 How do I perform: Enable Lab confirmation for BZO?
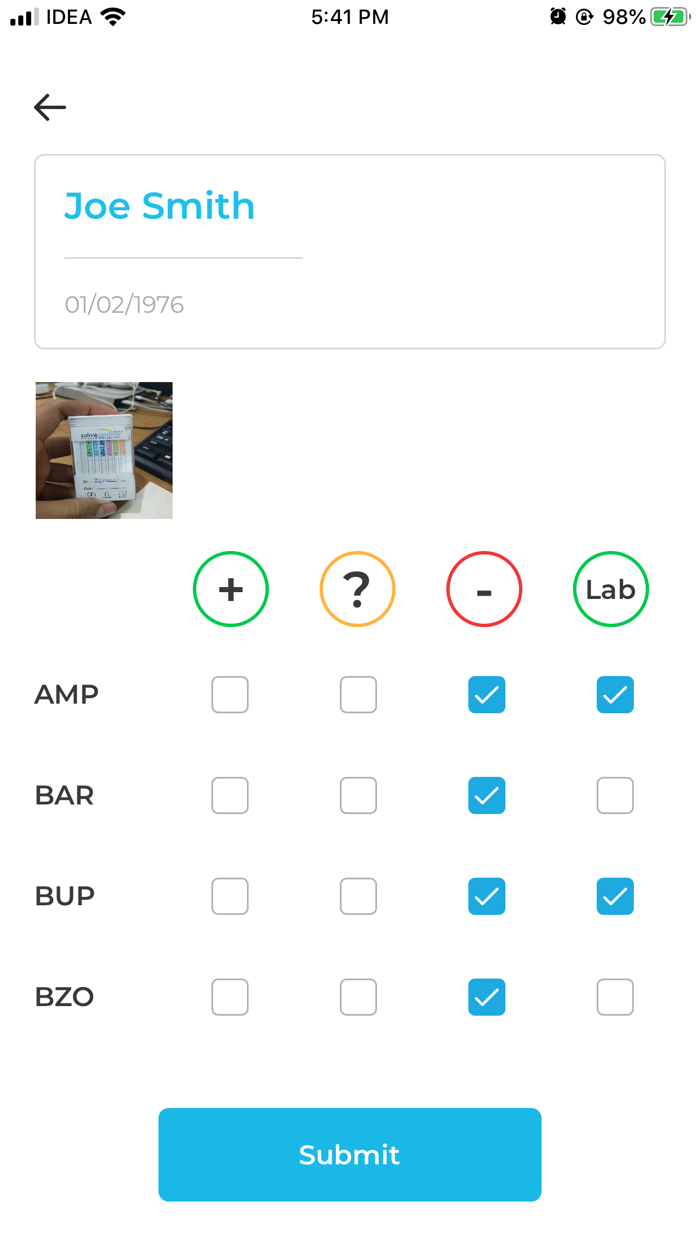click(615, 996)
